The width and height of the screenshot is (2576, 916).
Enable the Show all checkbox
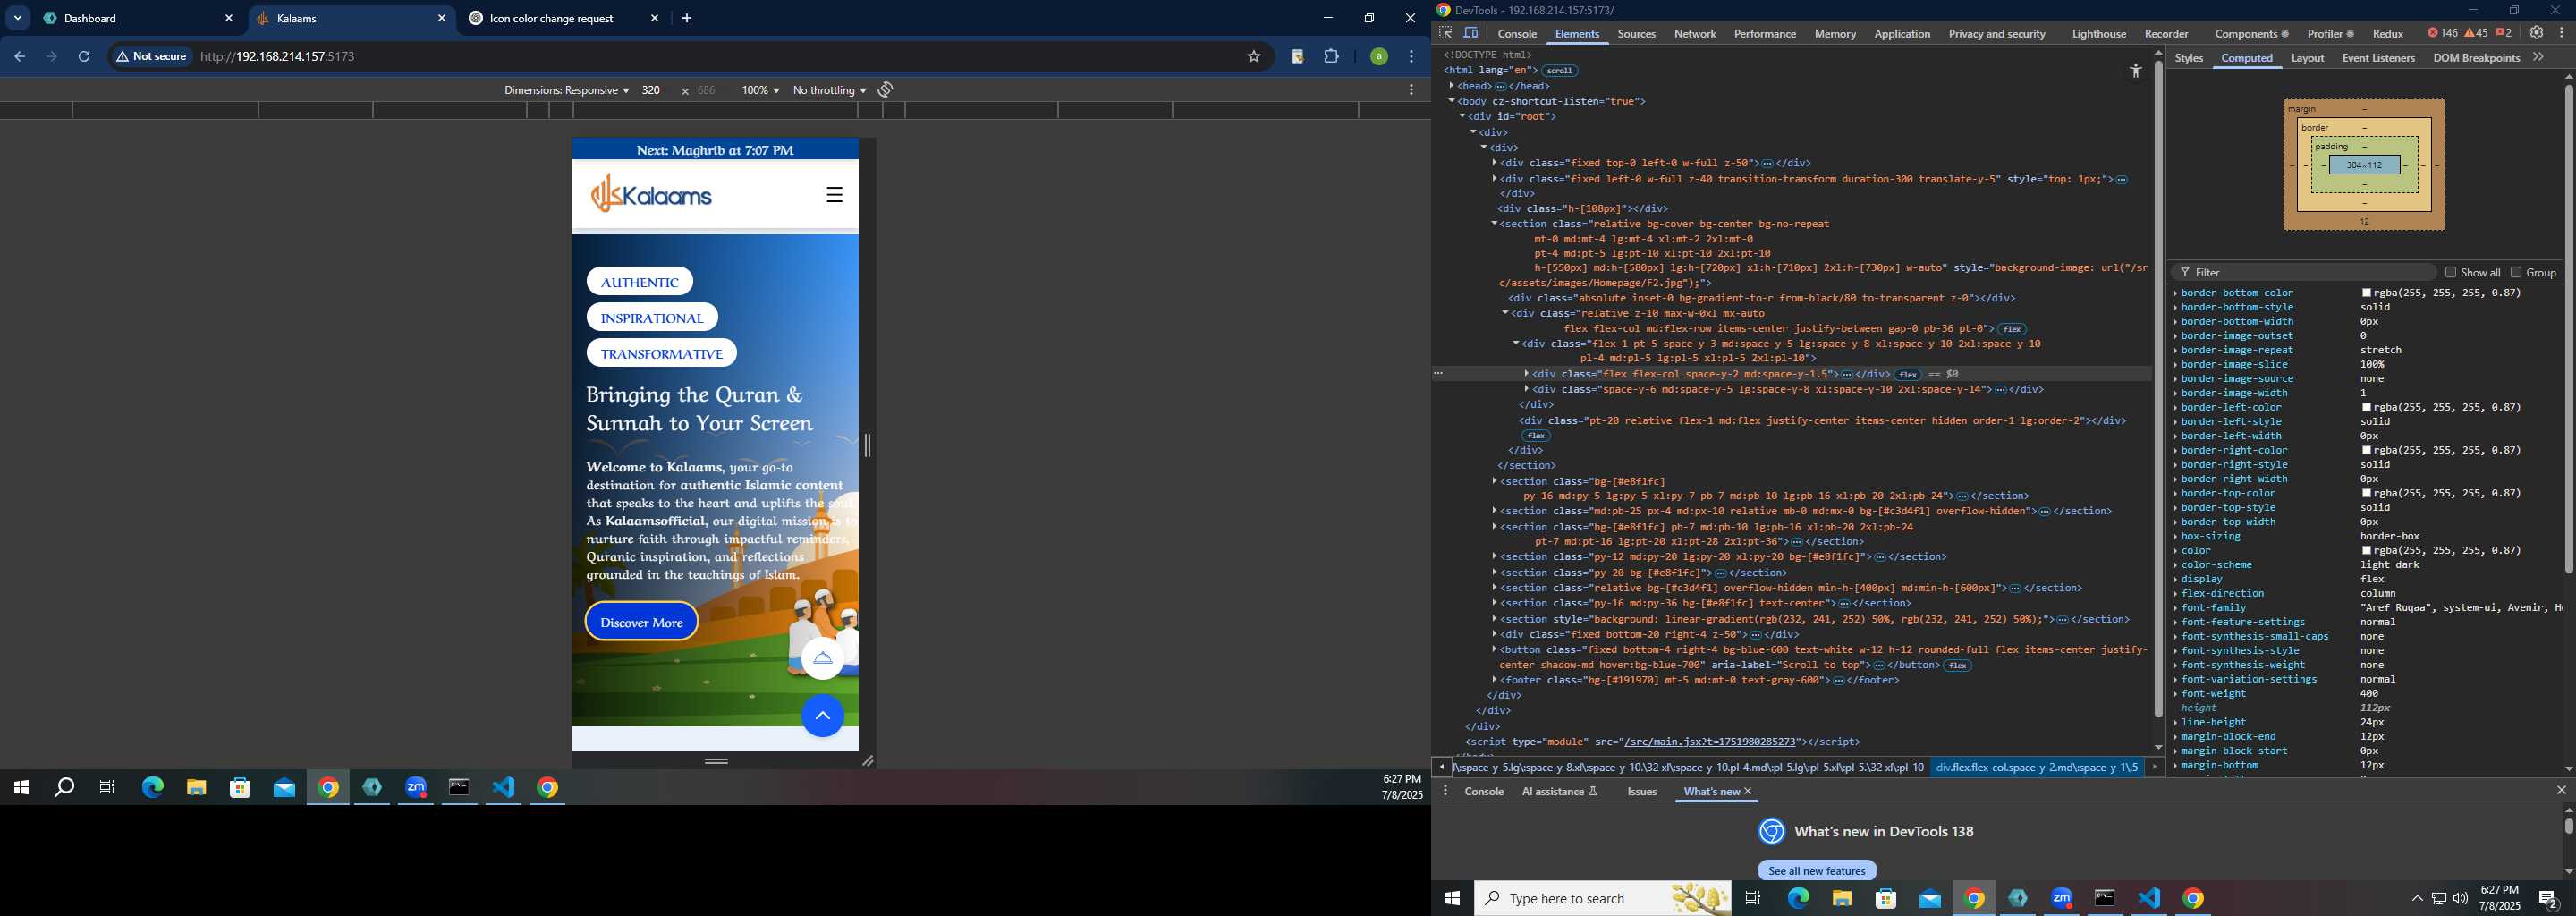2450,272
